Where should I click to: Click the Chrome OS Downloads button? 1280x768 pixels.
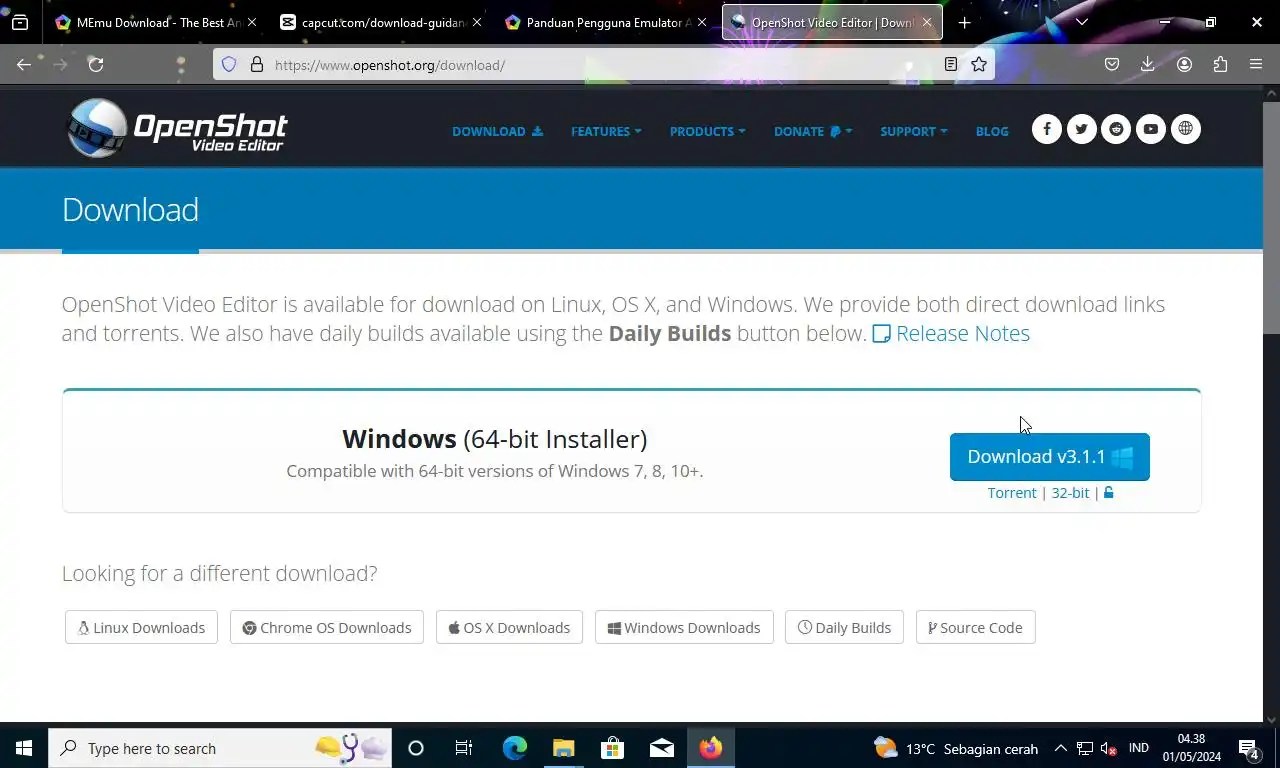tap(327, 627)
